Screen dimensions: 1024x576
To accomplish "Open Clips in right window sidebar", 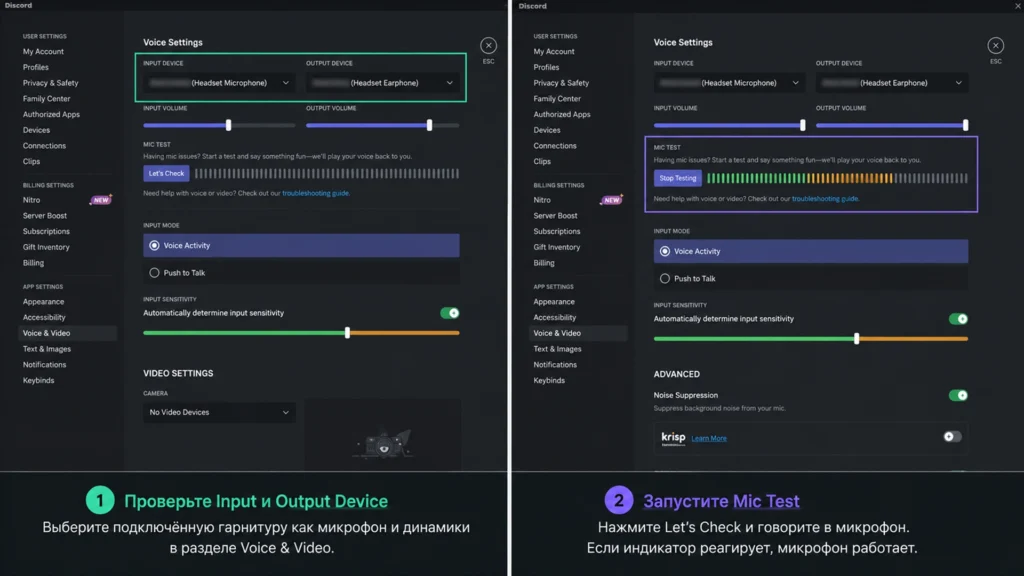I will coord(542,161).
